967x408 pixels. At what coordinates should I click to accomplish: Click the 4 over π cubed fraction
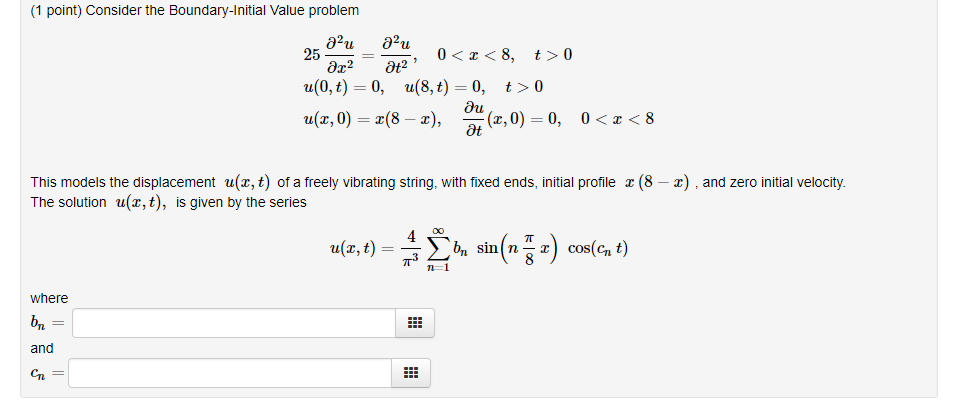[x=411, y=249]
